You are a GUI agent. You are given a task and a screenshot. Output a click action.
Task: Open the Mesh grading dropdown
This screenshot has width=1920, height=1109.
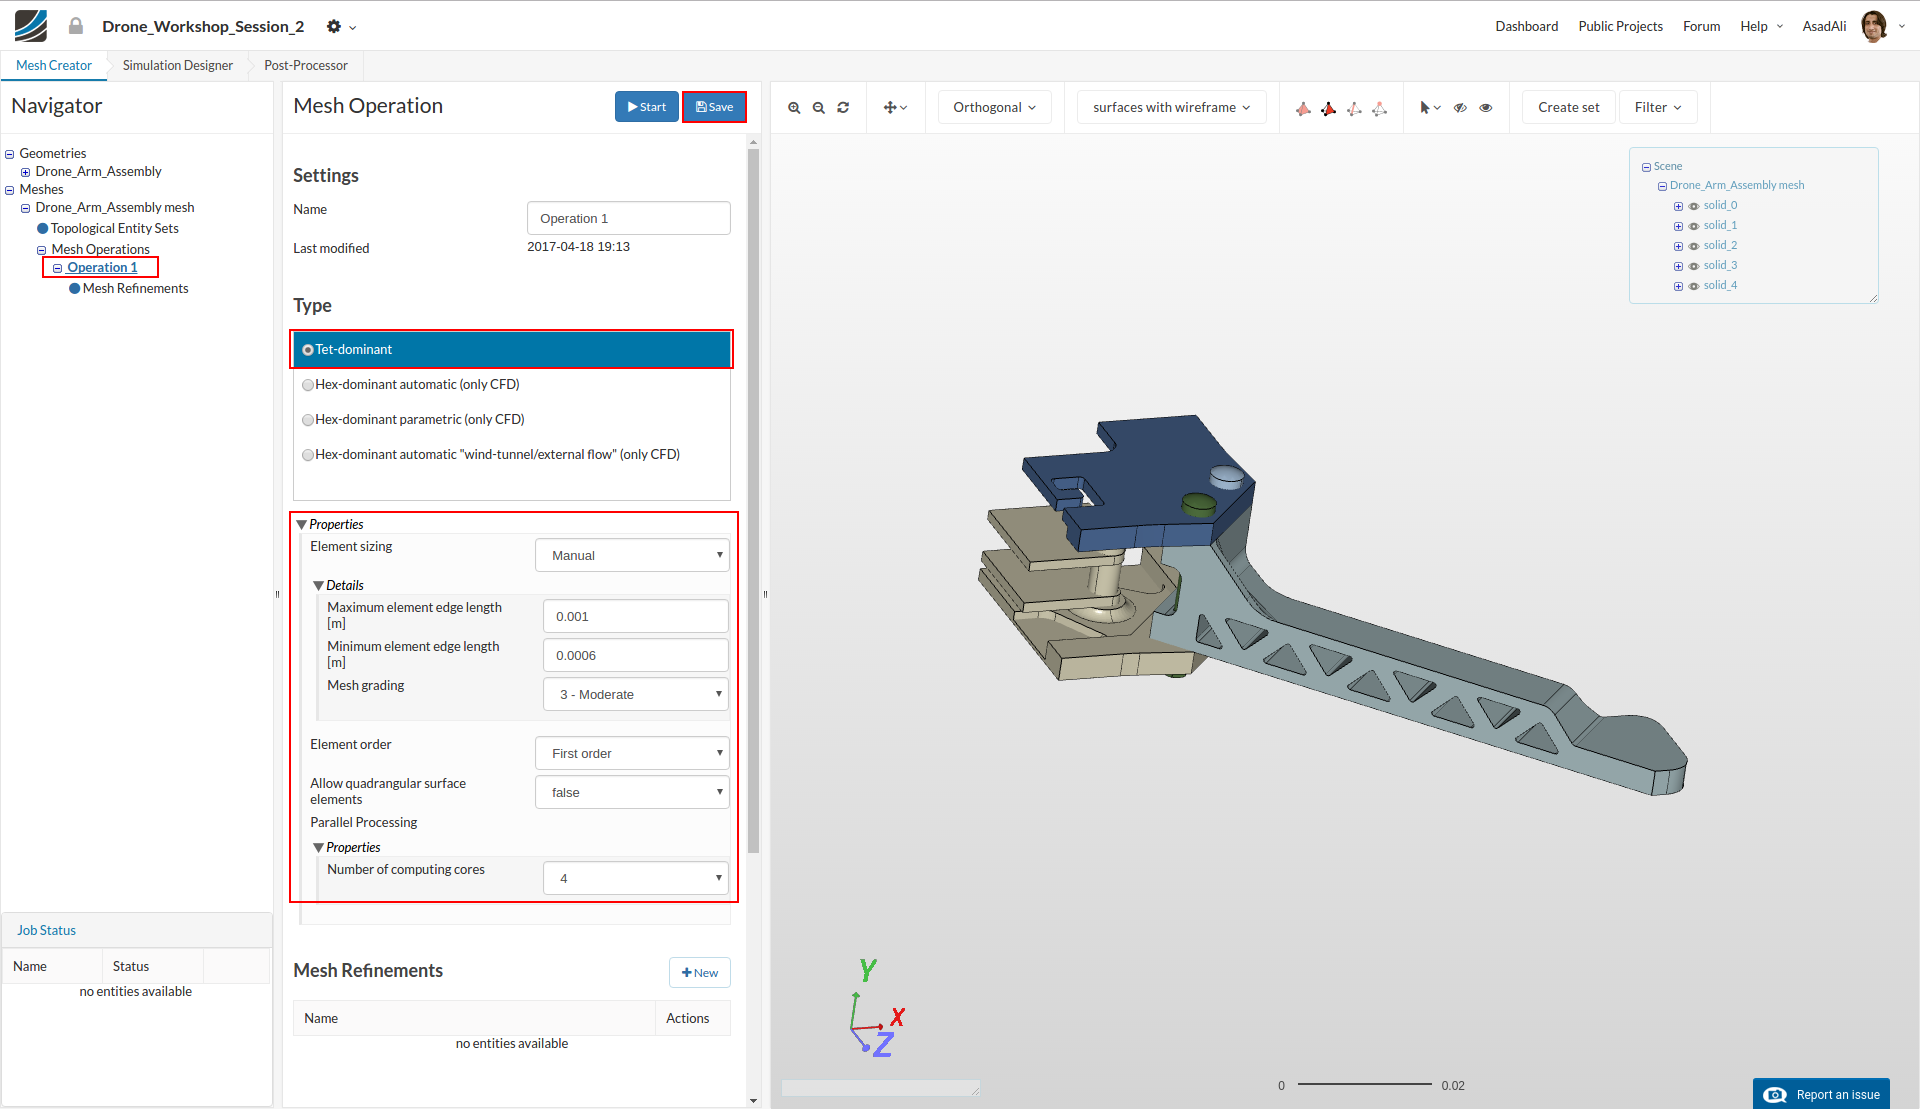[x=635, y=695]
